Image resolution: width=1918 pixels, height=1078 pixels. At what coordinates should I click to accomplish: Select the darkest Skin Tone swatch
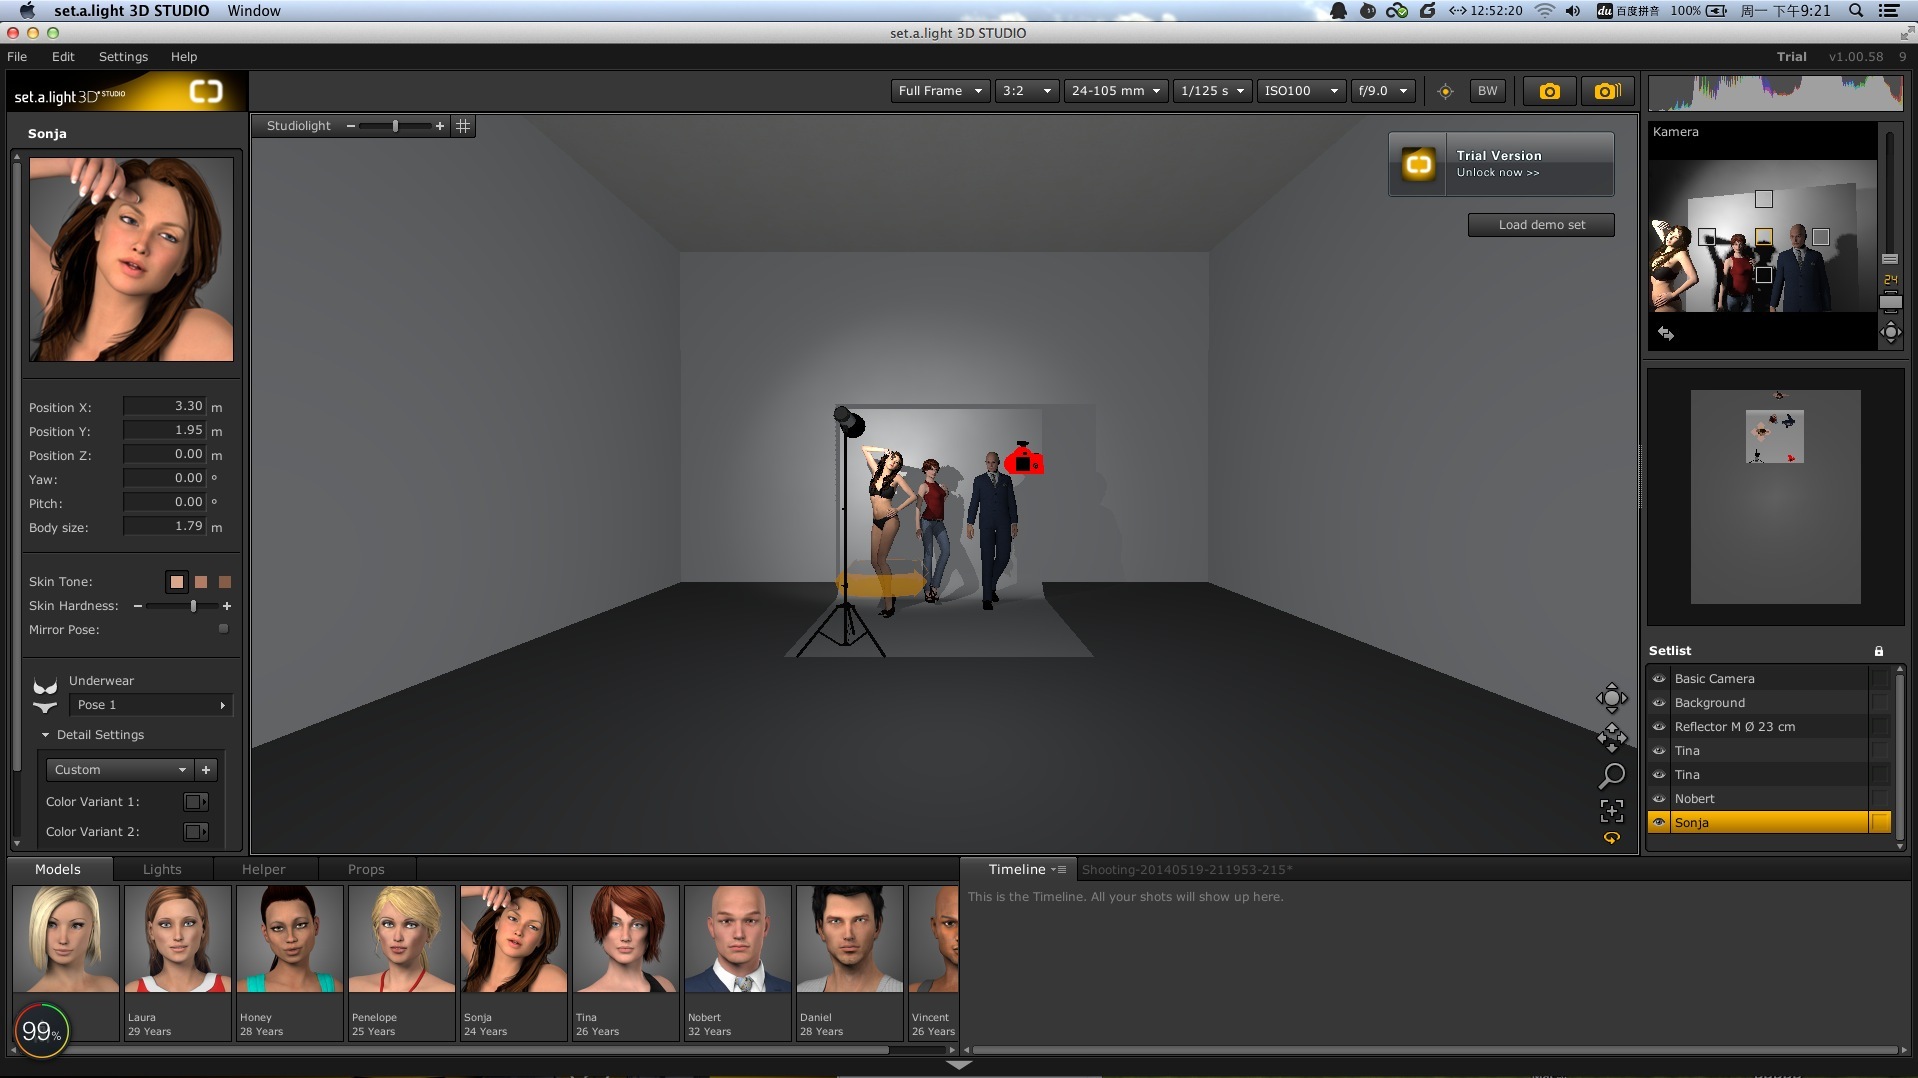pos(225,582)
